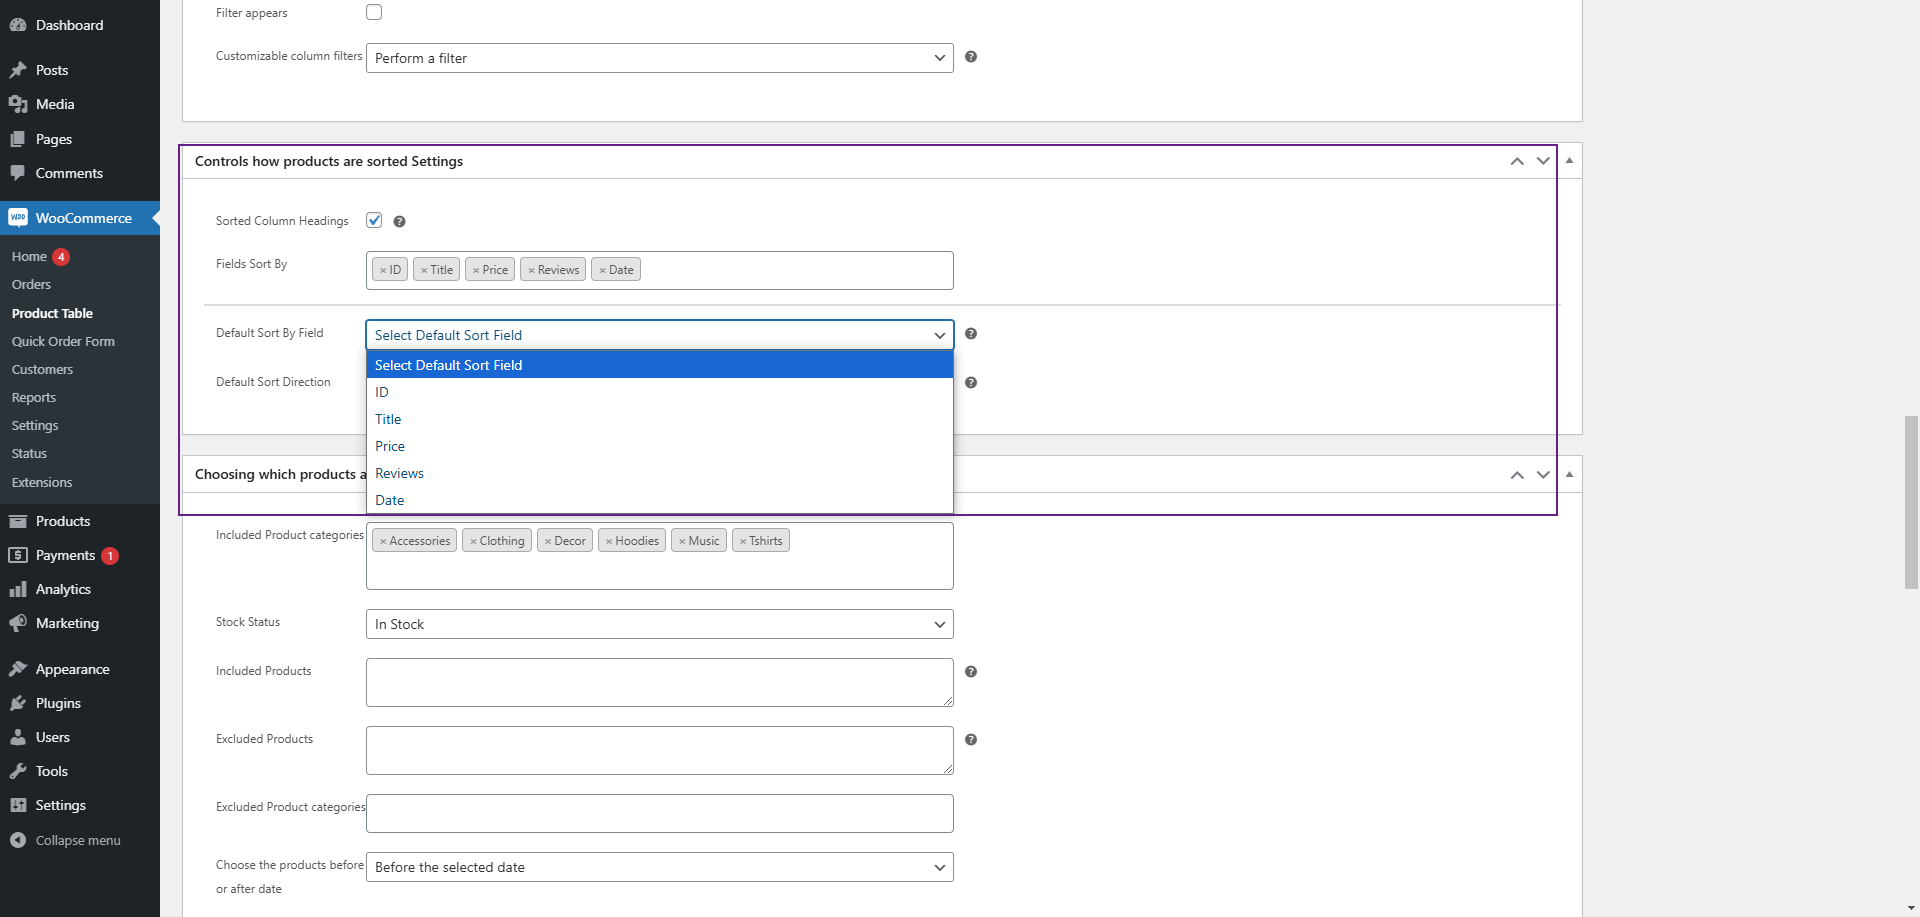Collapse the sort settings panel toggle

[1569, 161]
